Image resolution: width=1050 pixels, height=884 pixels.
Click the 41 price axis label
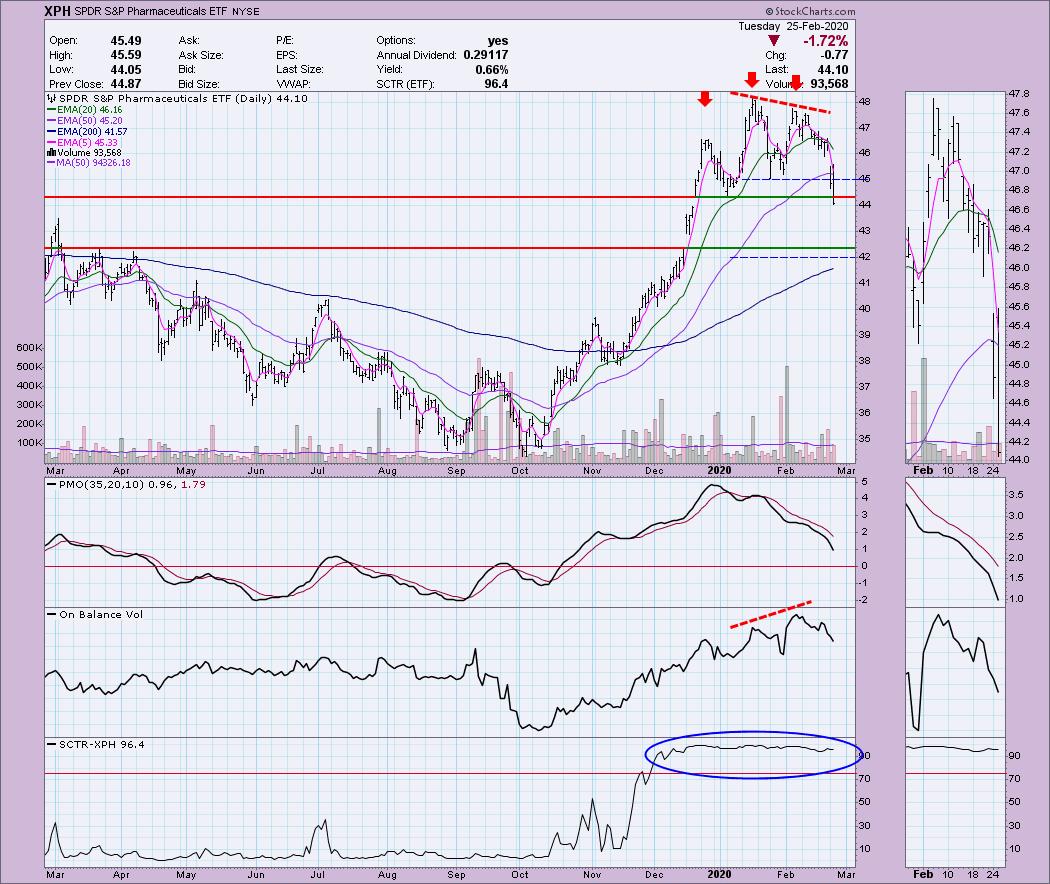tap(865, 283)
